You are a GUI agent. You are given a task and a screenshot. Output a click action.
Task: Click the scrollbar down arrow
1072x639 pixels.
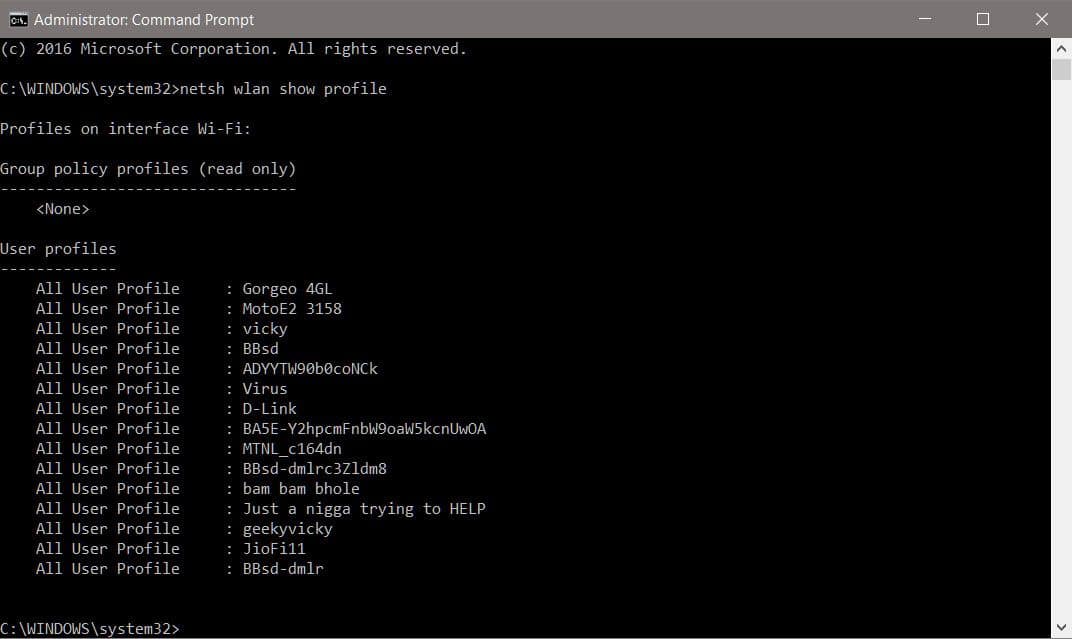1061,628
